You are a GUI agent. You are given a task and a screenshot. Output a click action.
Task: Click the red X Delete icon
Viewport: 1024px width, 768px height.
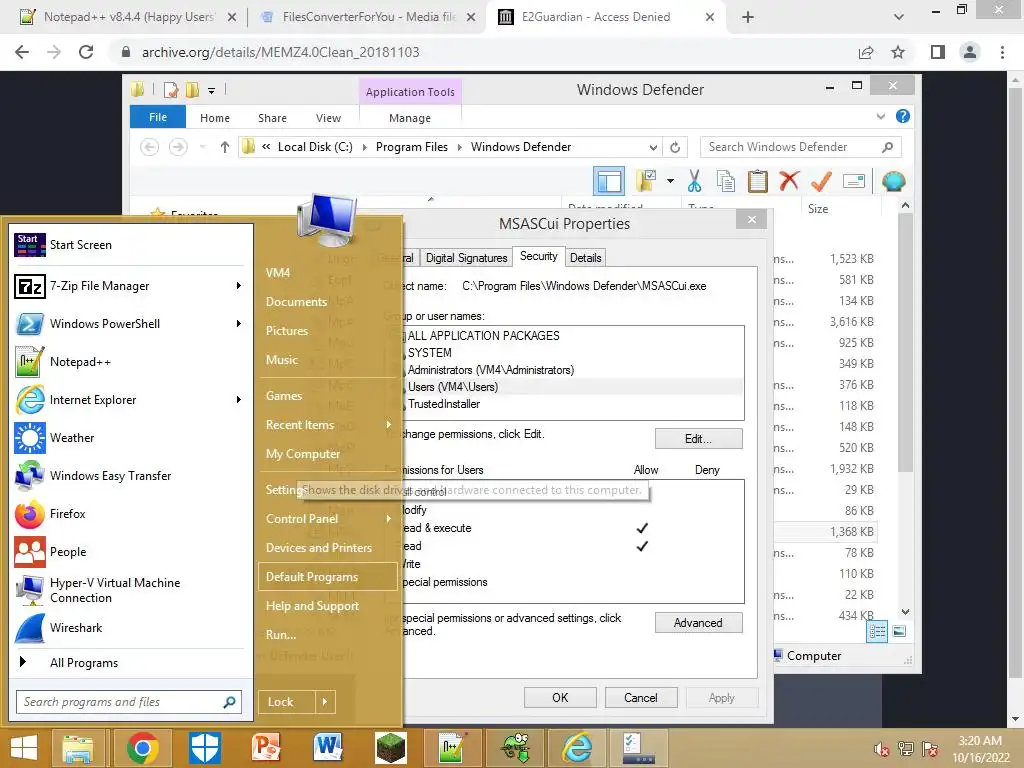(x=789, y=181)
